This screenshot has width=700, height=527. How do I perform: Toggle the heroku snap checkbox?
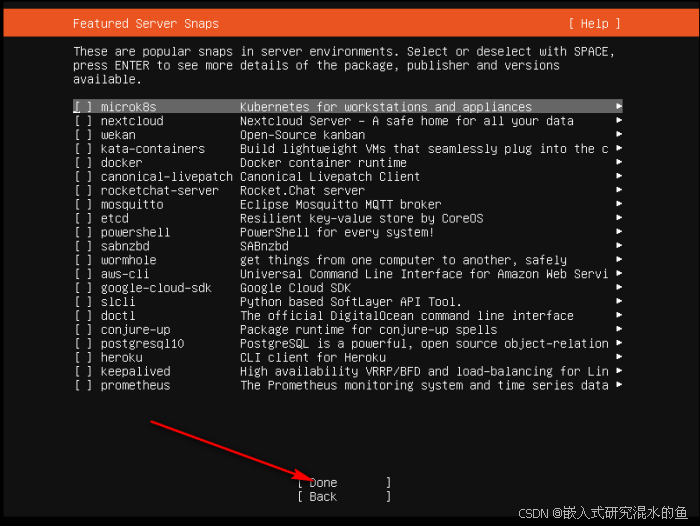click(83, 357)
